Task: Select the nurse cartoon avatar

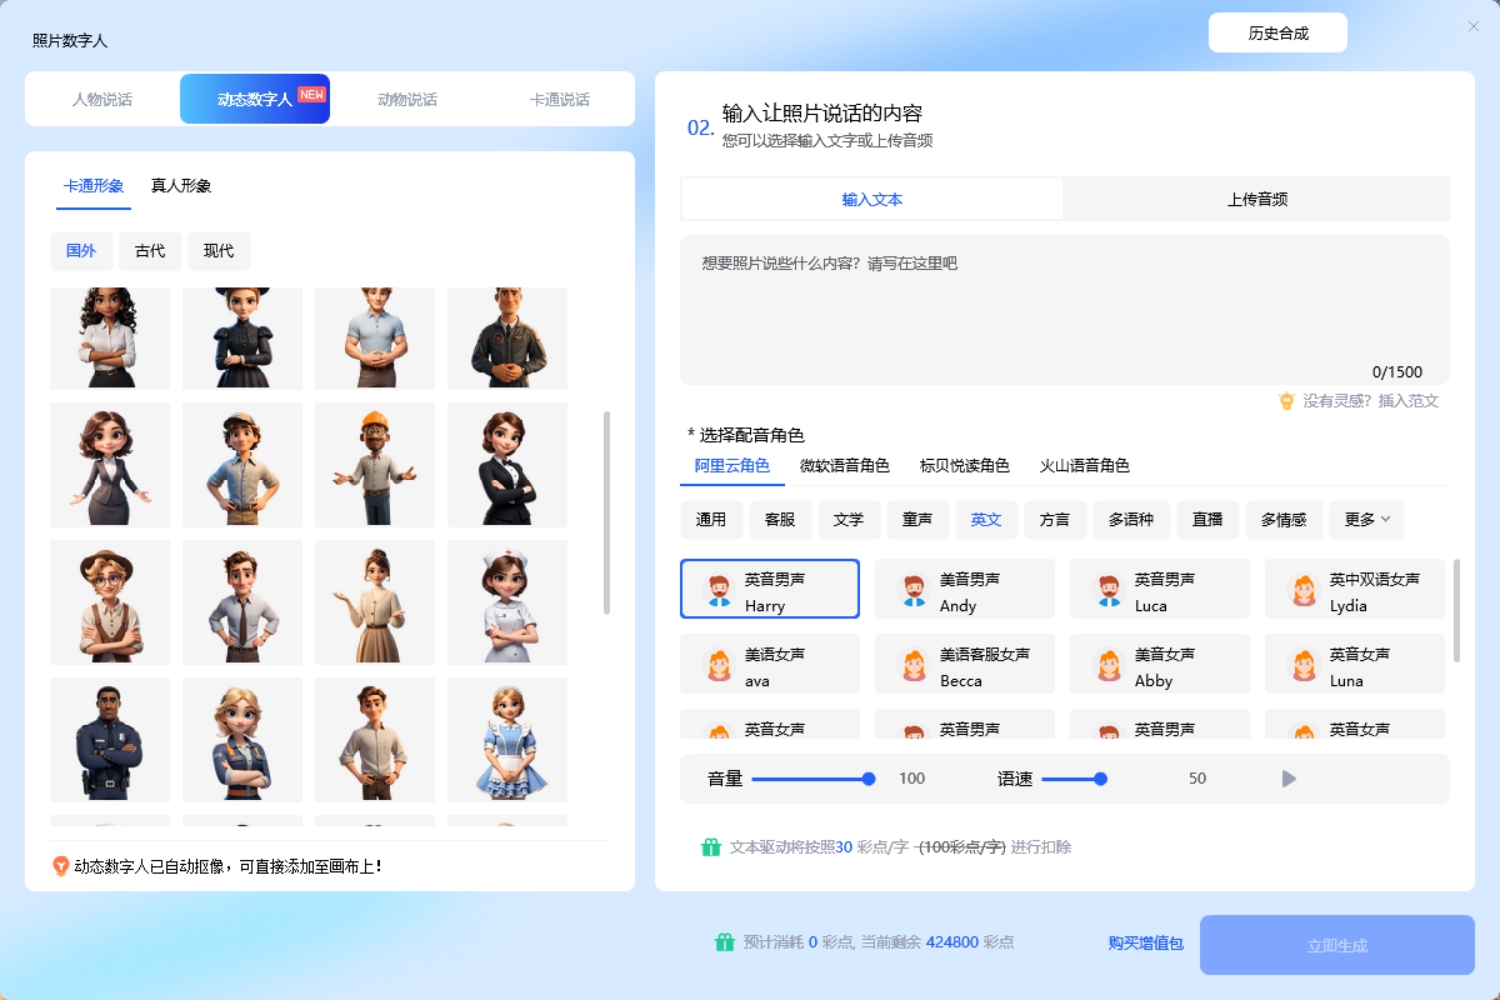Action: 507,602
